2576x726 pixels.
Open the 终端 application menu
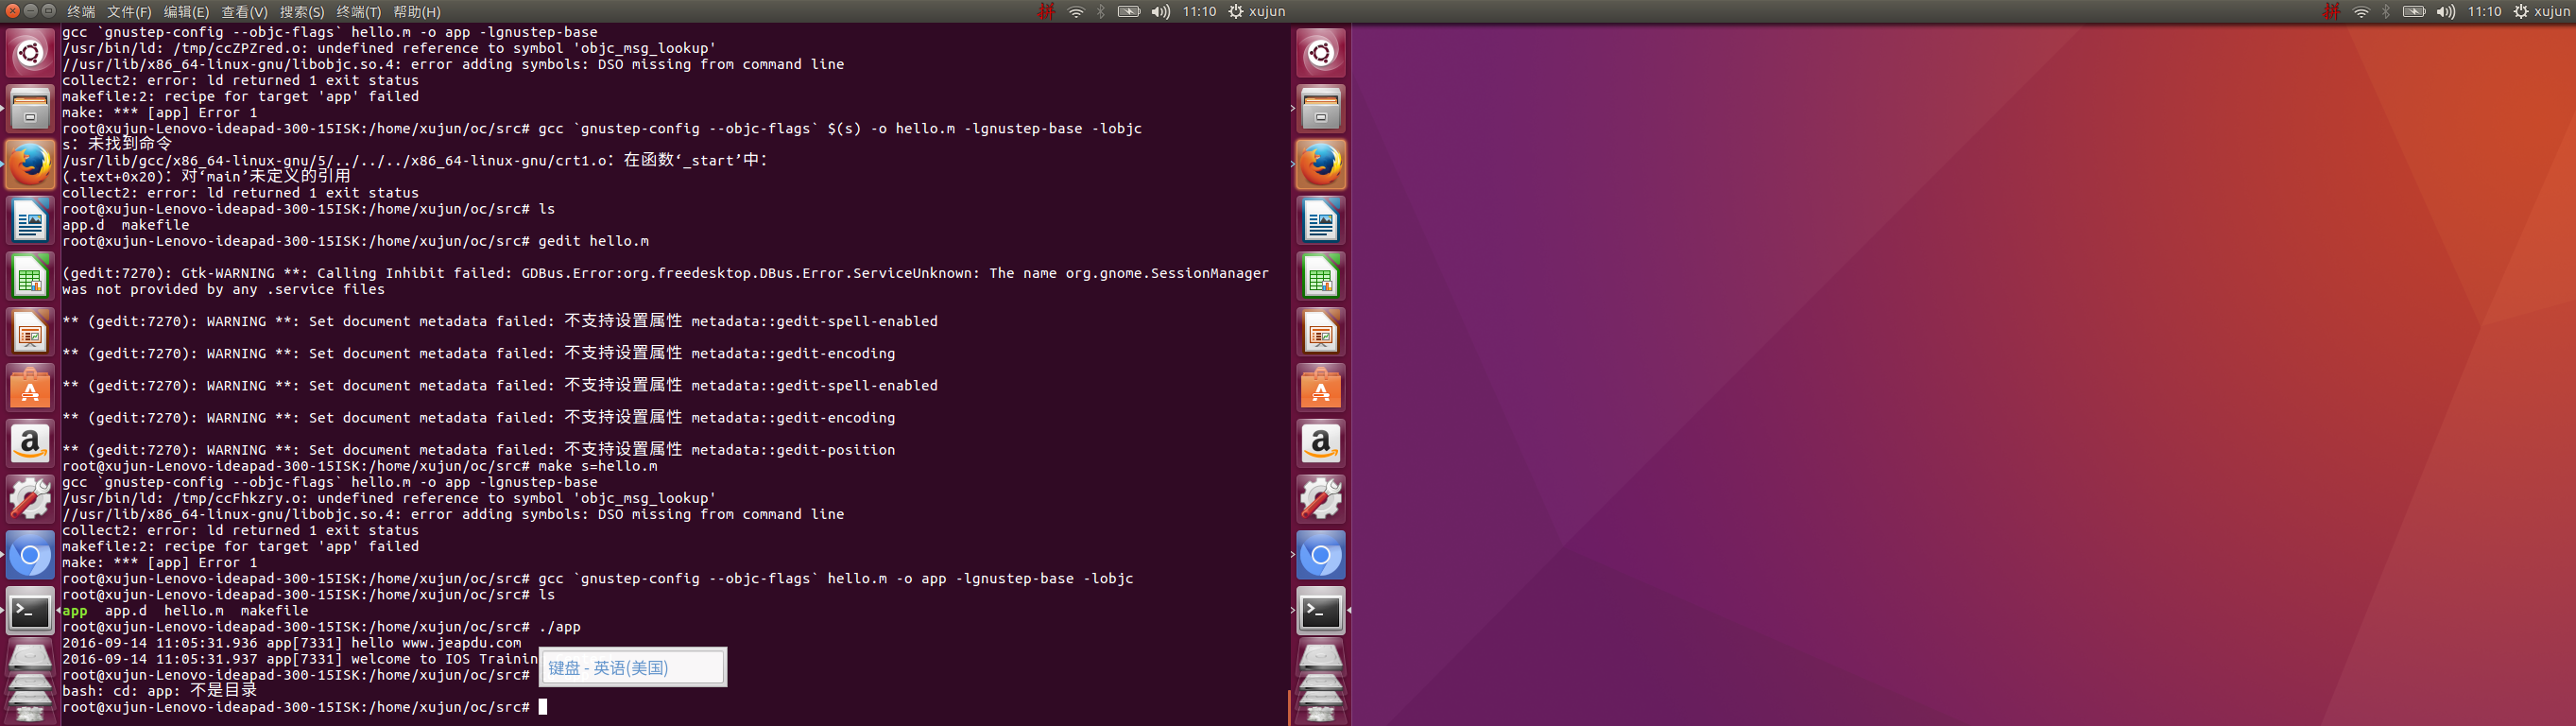tap(81, 12)
